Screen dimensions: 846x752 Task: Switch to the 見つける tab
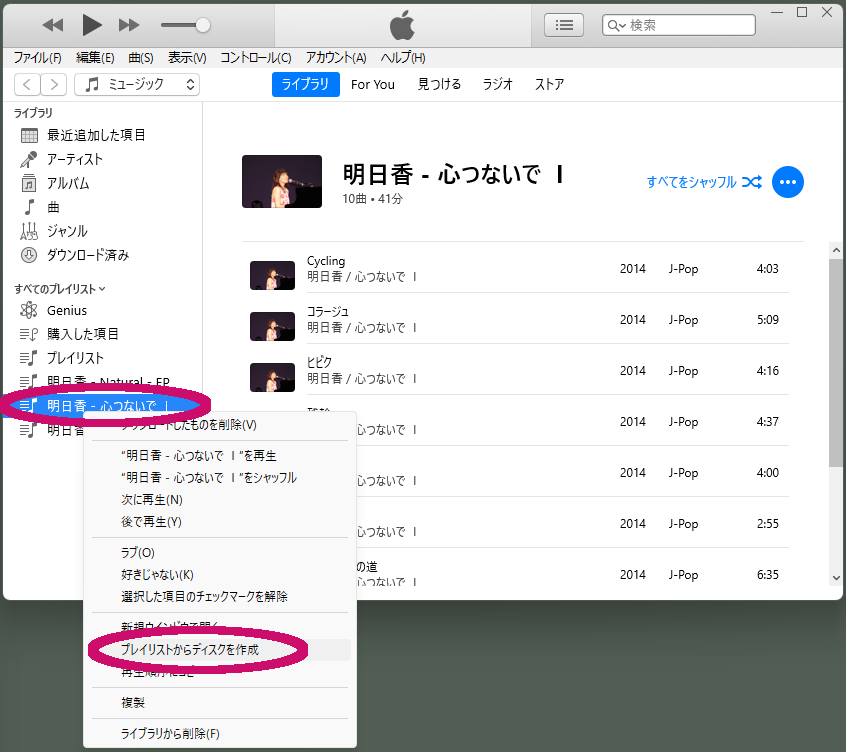[x=439, y=84]
